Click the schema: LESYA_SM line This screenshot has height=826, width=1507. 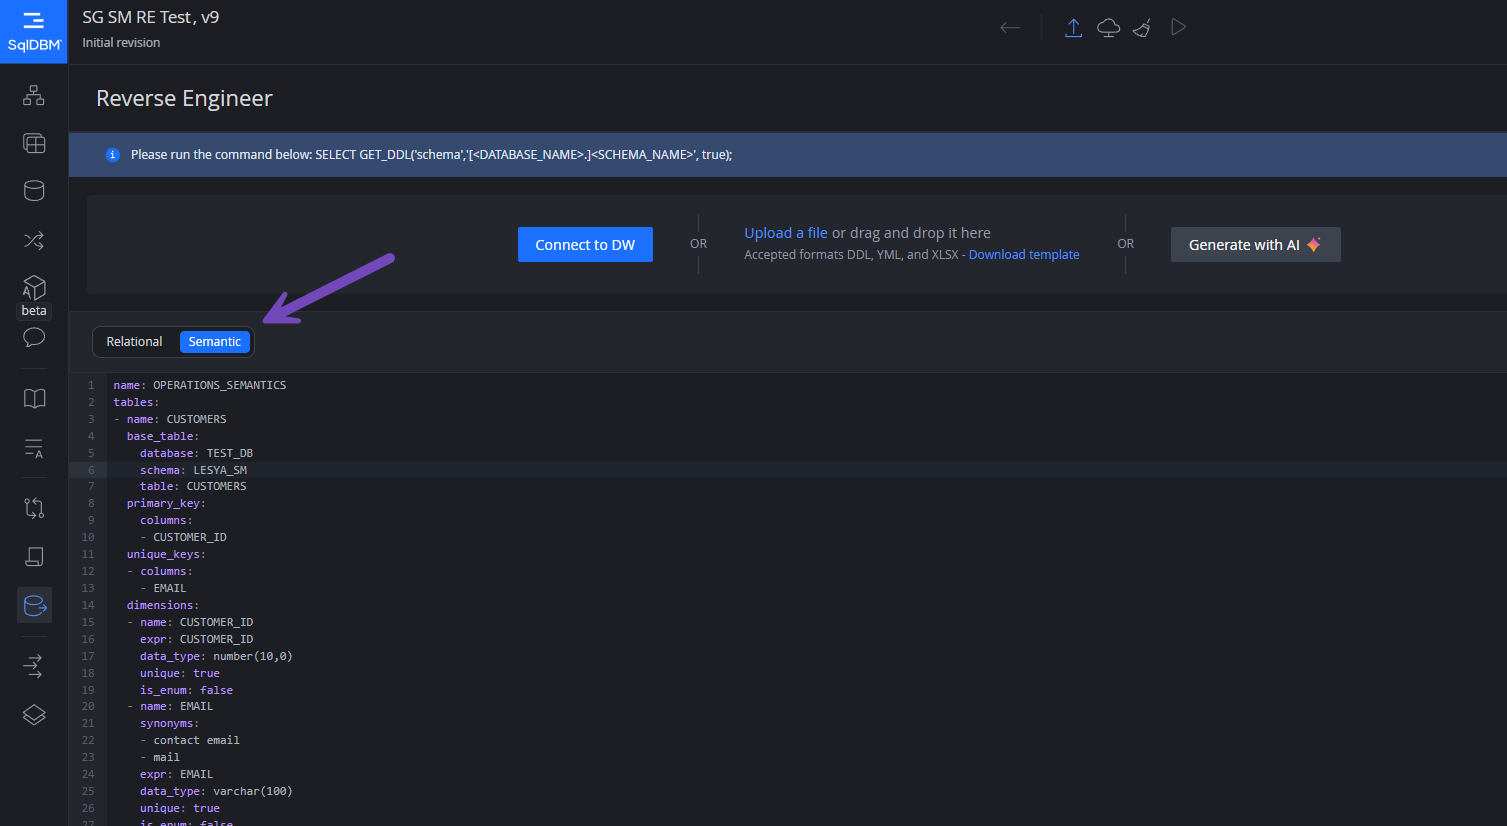pyautogui.click(x=193, y=470)
